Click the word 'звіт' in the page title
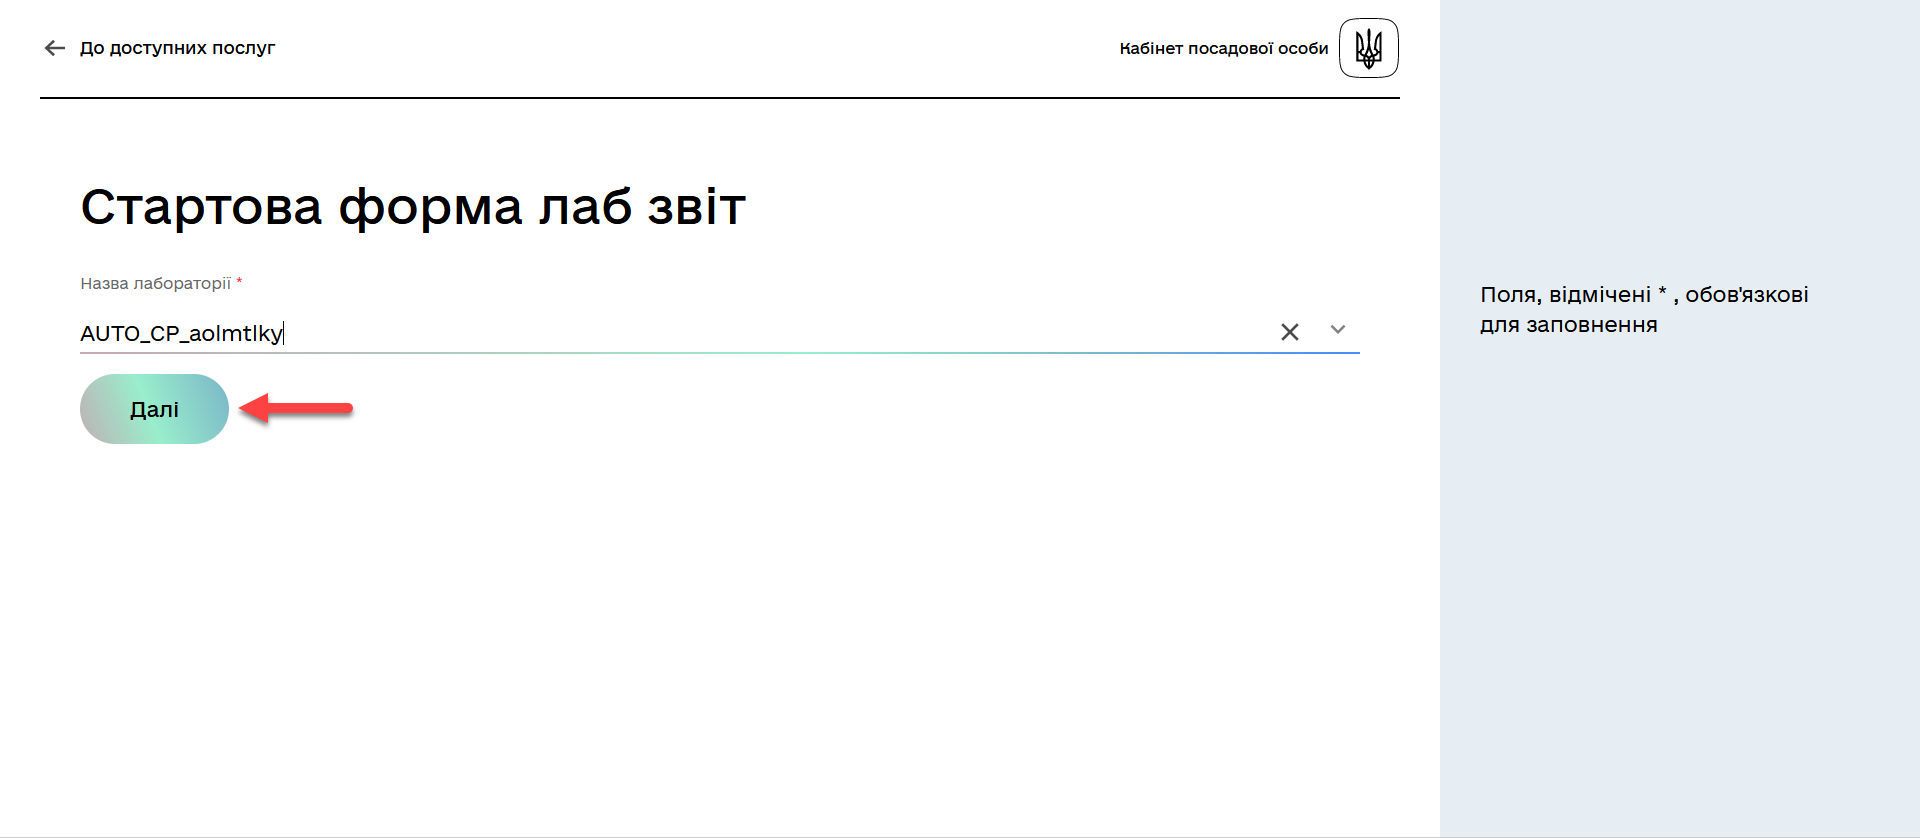 click(x=696, y=207)
